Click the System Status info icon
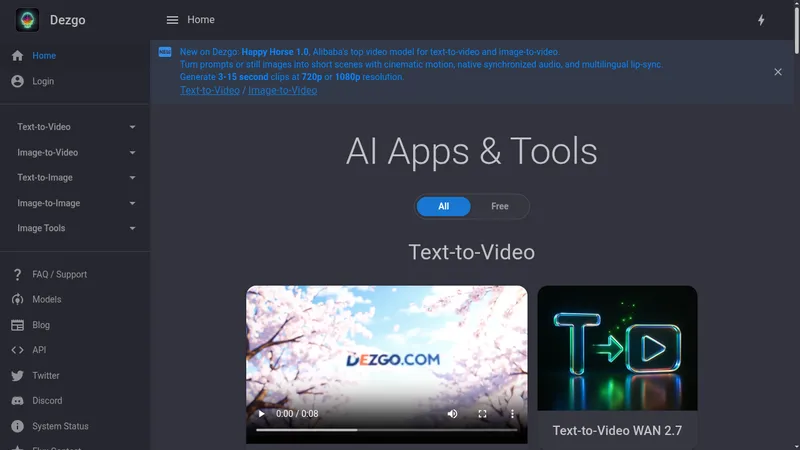Screen dimensions: 800x450 pos(17,426)
